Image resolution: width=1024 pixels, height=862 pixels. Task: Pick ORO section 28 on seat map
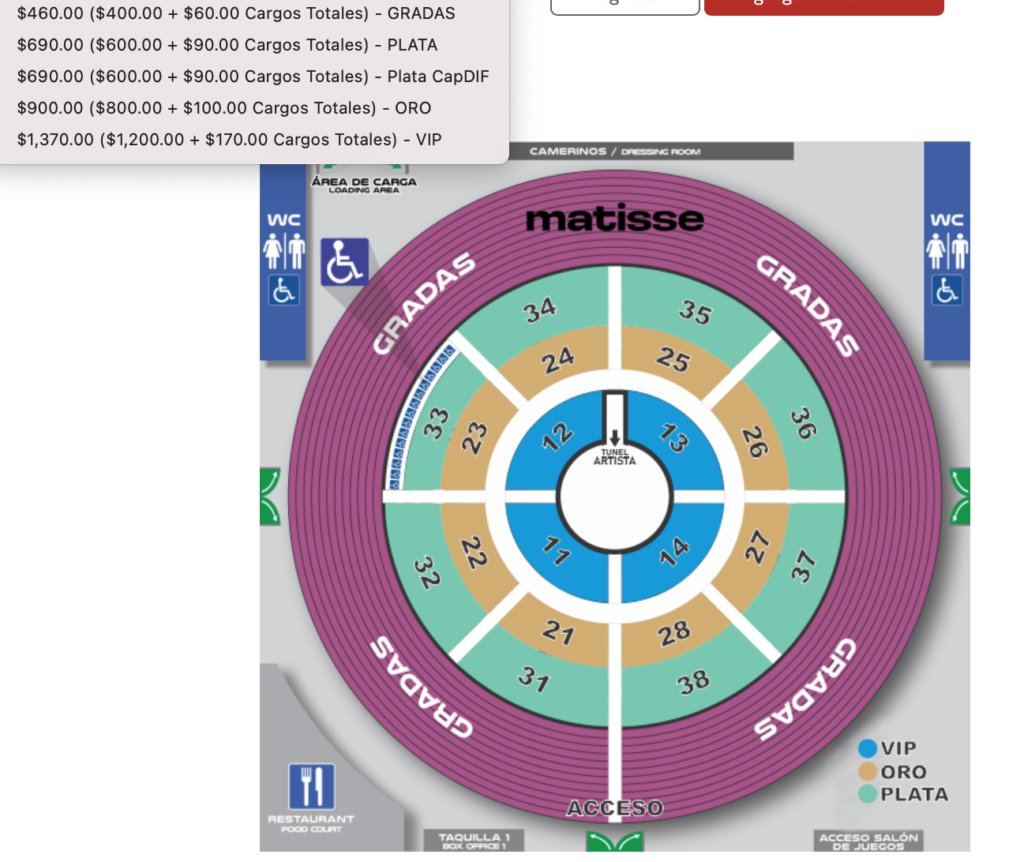point(673,633)
